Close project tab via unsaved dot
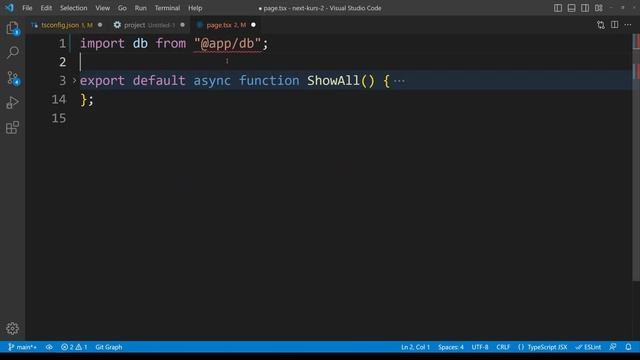Screen dimensions: 640x360 pyautogui.click(x=182, y=25)
